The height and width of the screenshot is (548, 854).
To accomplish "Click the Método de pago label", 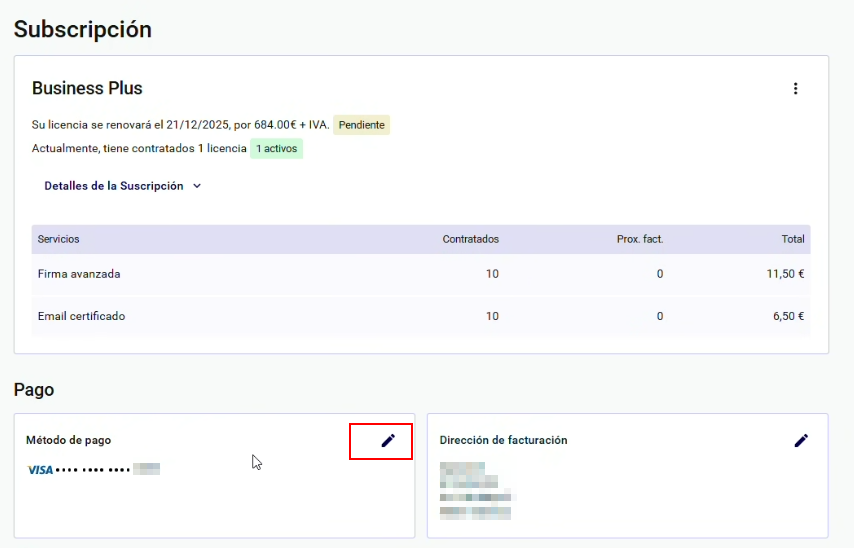I will pyautogui.click(x=69, y=440).
